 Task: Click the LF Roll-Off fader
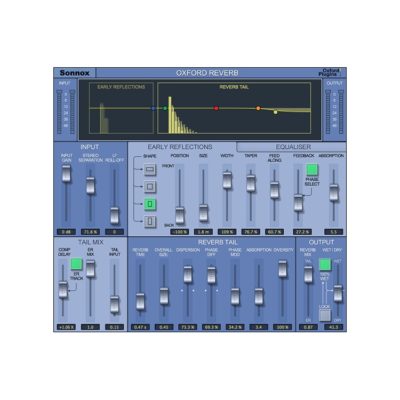pos(114,216)
